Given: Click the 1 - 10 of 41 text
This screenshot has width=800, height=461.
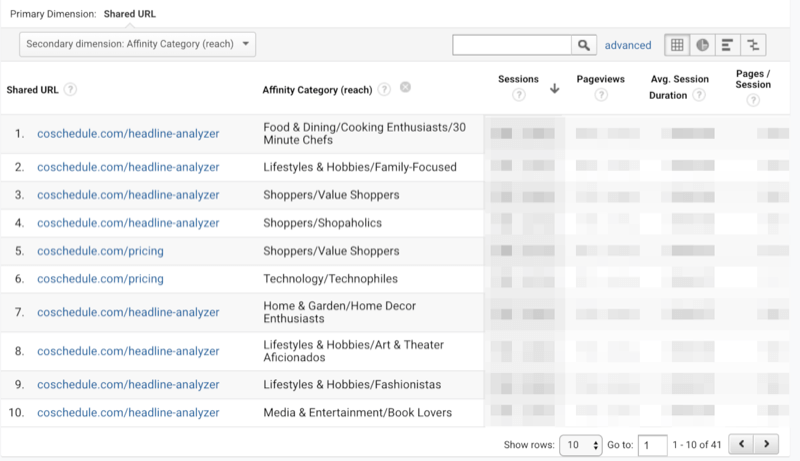Looking at the screenshot, I should [x=696, y=445].
